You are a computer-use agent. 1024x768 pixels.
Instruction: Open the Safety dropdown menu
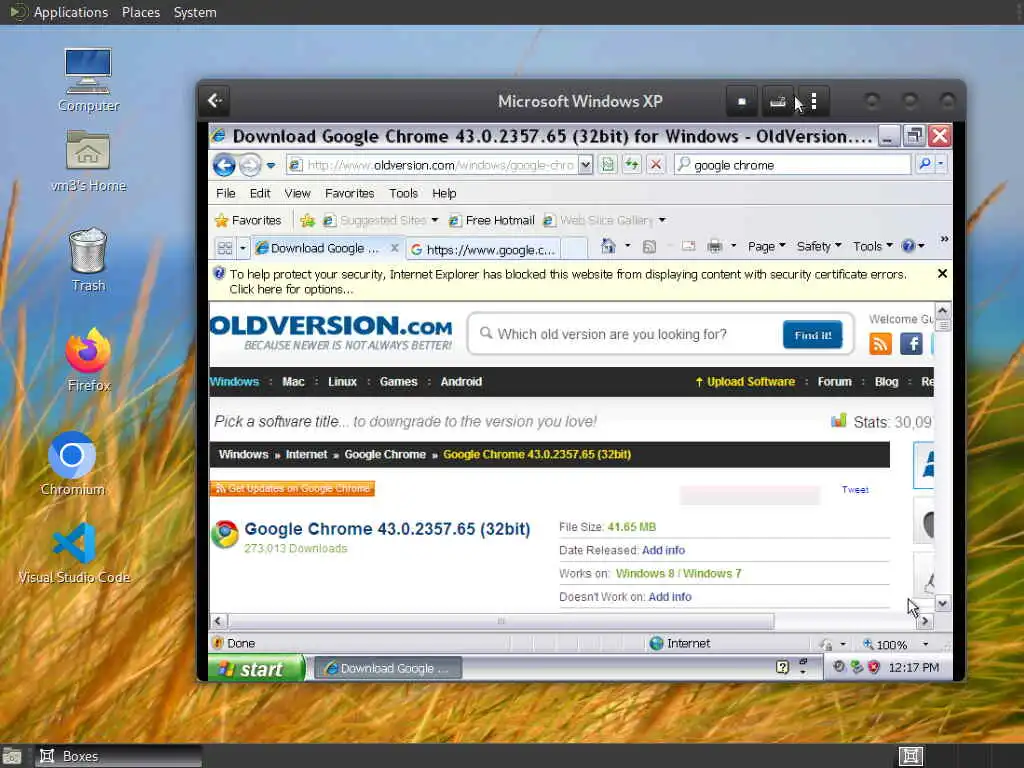818,246
